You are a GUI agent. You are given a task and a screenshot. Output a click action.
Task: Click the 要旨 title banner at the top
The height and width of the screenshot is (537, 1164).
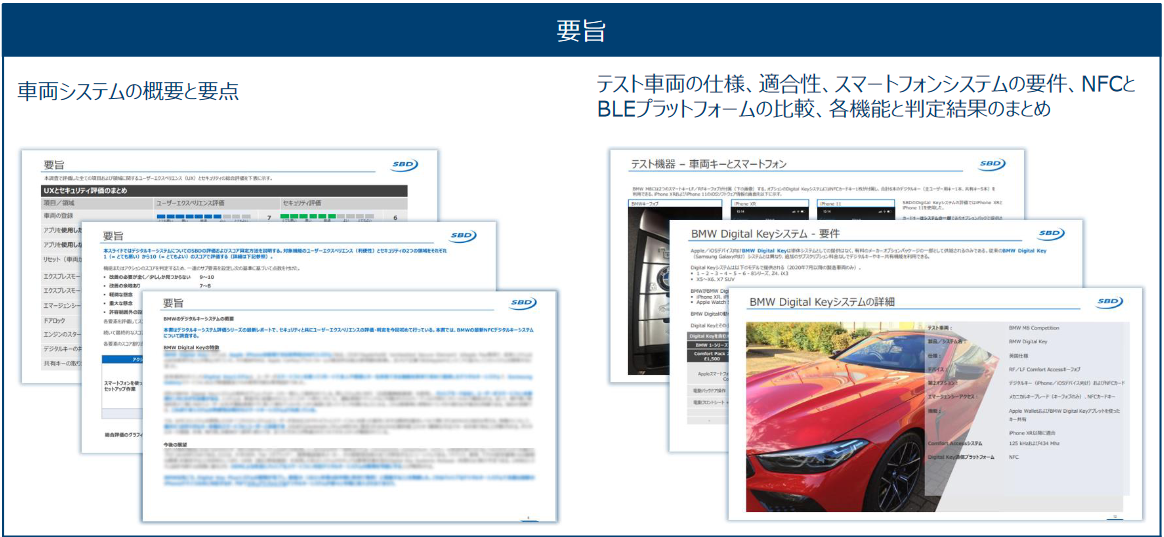[581, 30]
